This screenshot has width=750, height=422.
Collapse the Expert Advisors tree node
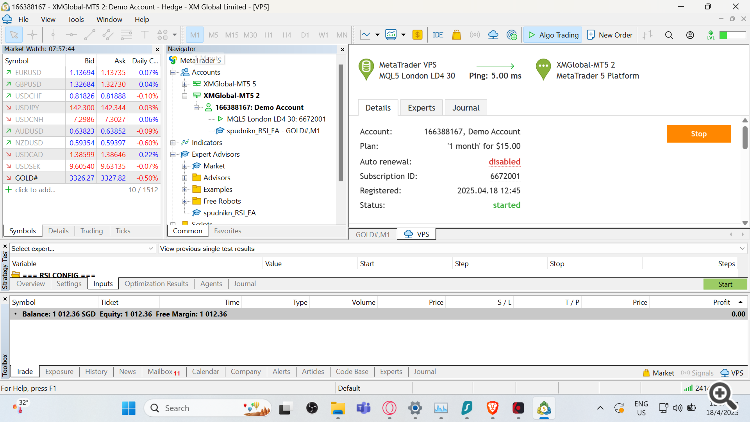coord(173,155)
